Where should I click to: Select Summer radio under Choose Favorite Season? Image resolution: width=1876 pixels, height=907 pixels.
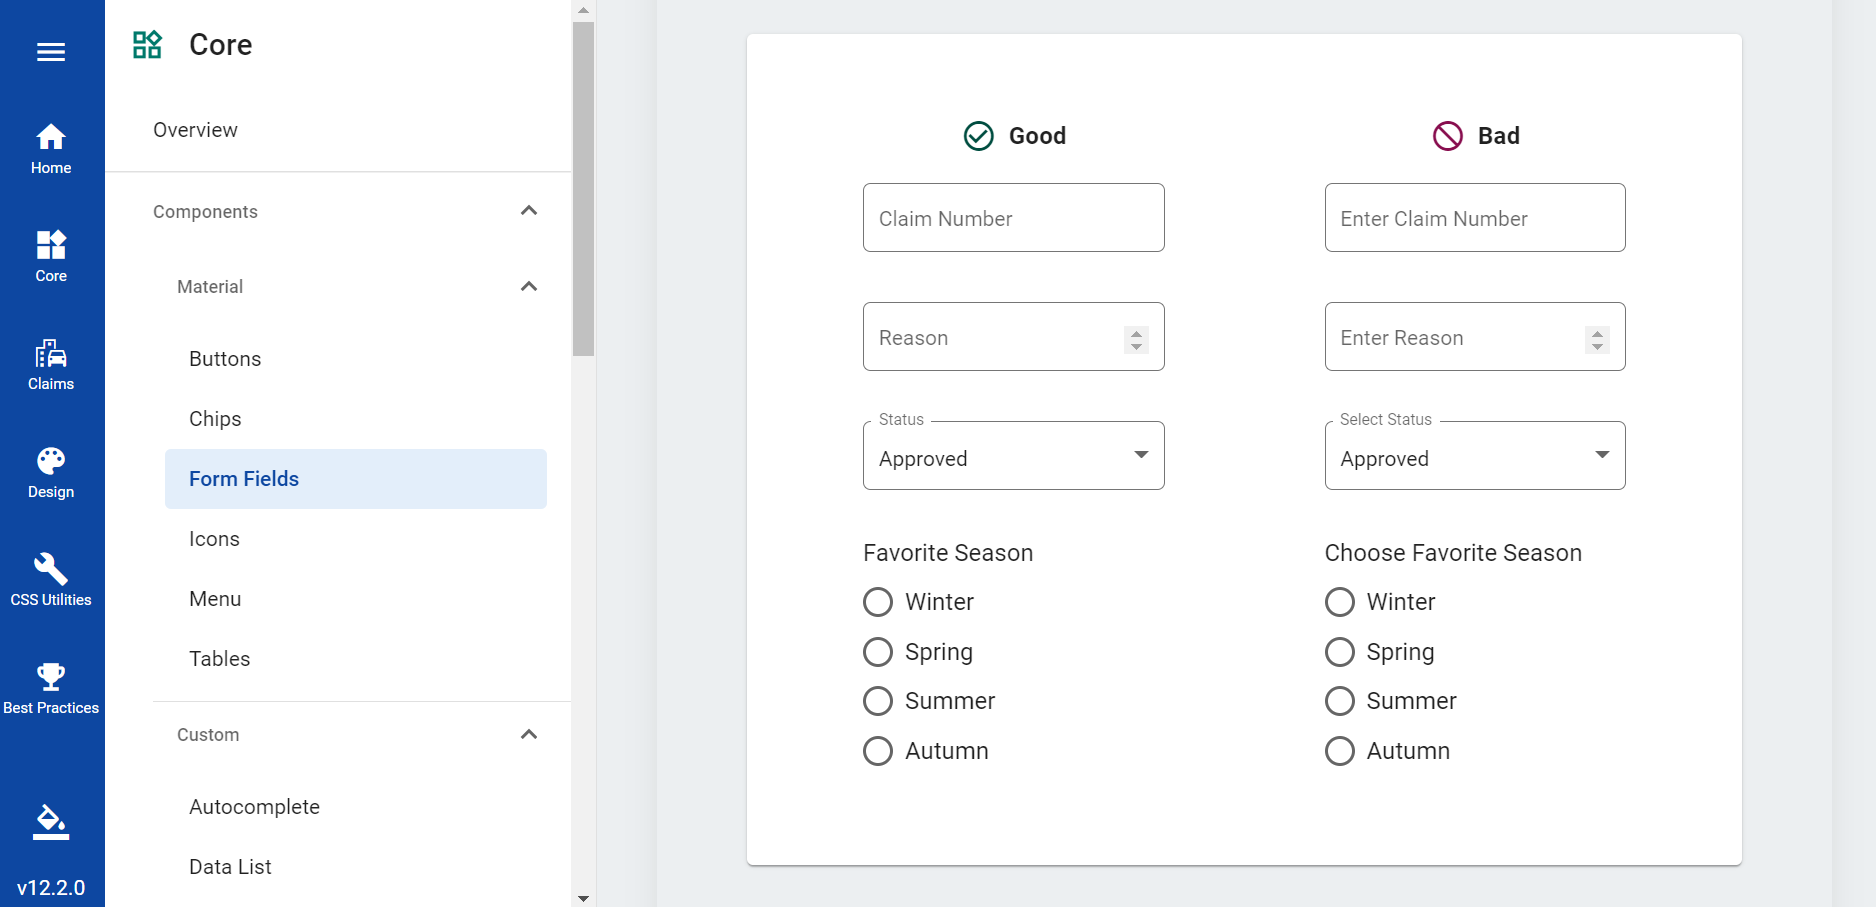(1340, 701)
